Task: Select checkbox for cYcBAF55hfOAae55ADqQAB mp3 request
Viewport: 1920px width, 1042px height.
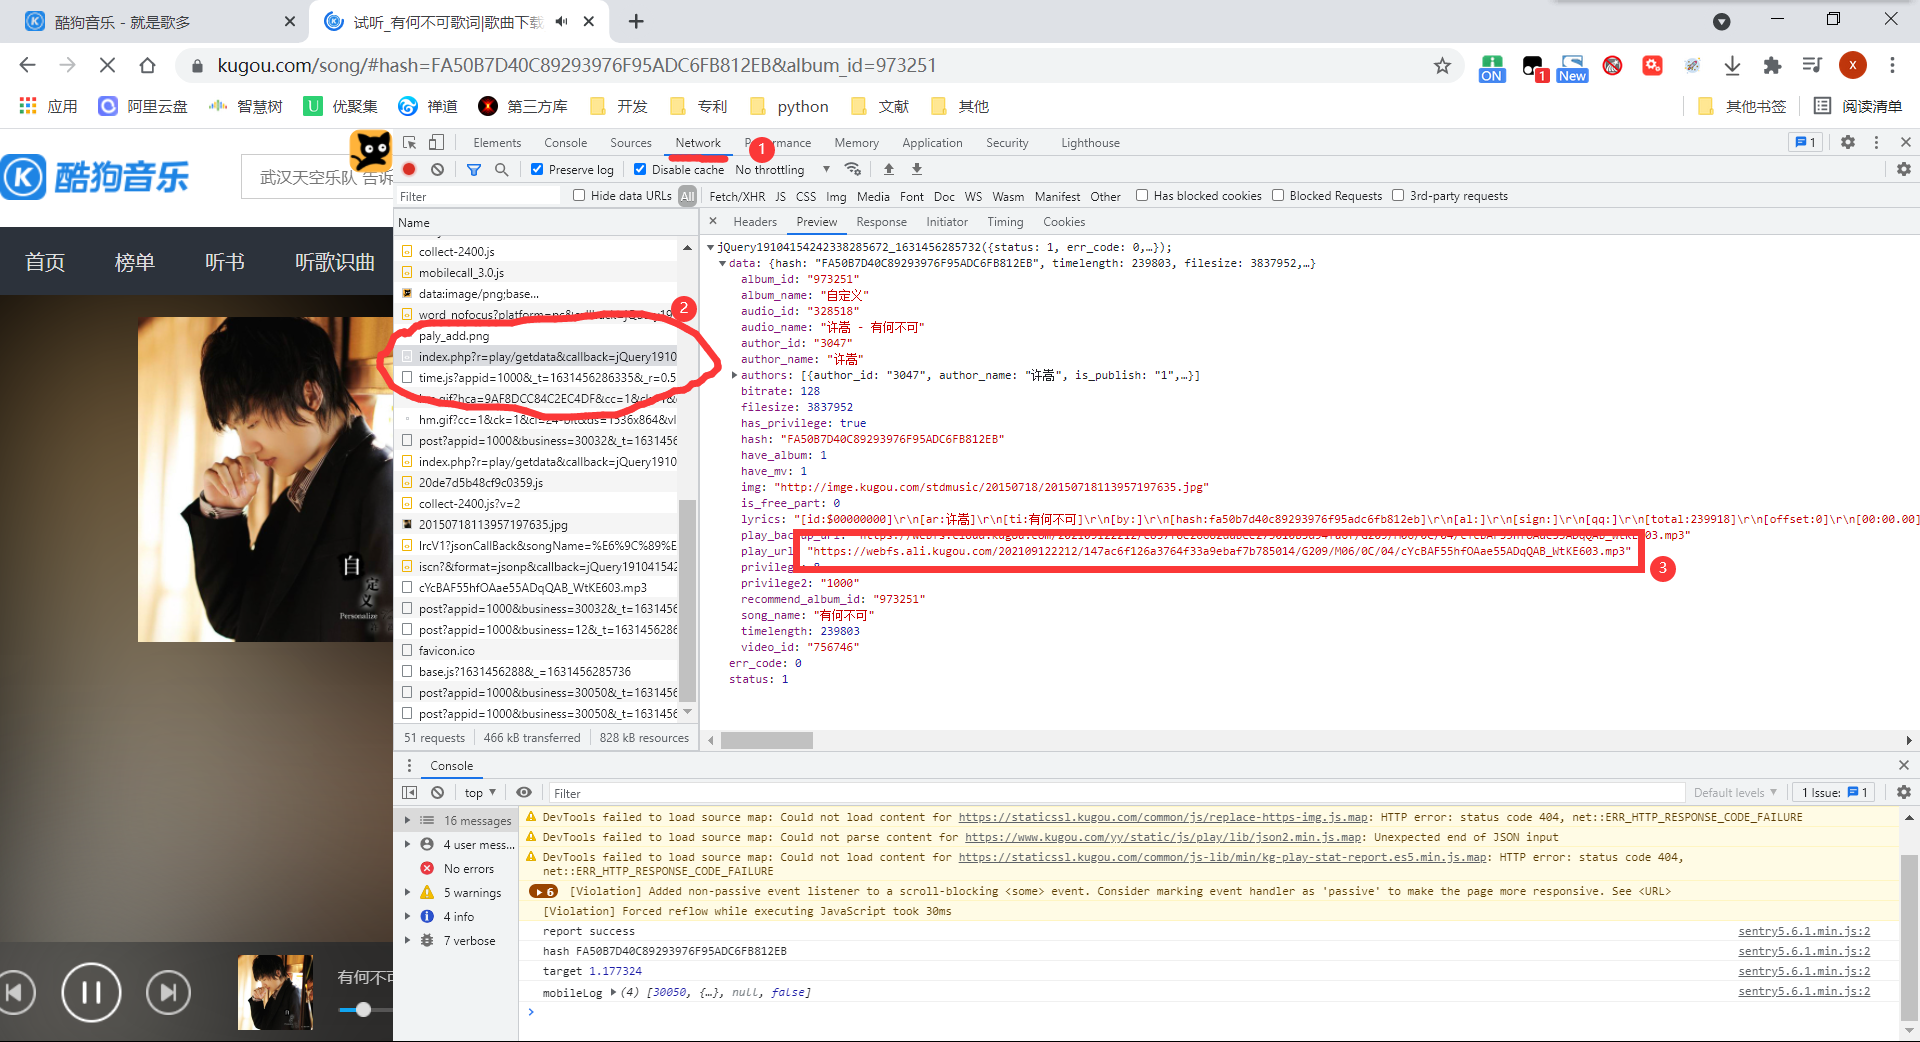Action: (x=407, y=588)
